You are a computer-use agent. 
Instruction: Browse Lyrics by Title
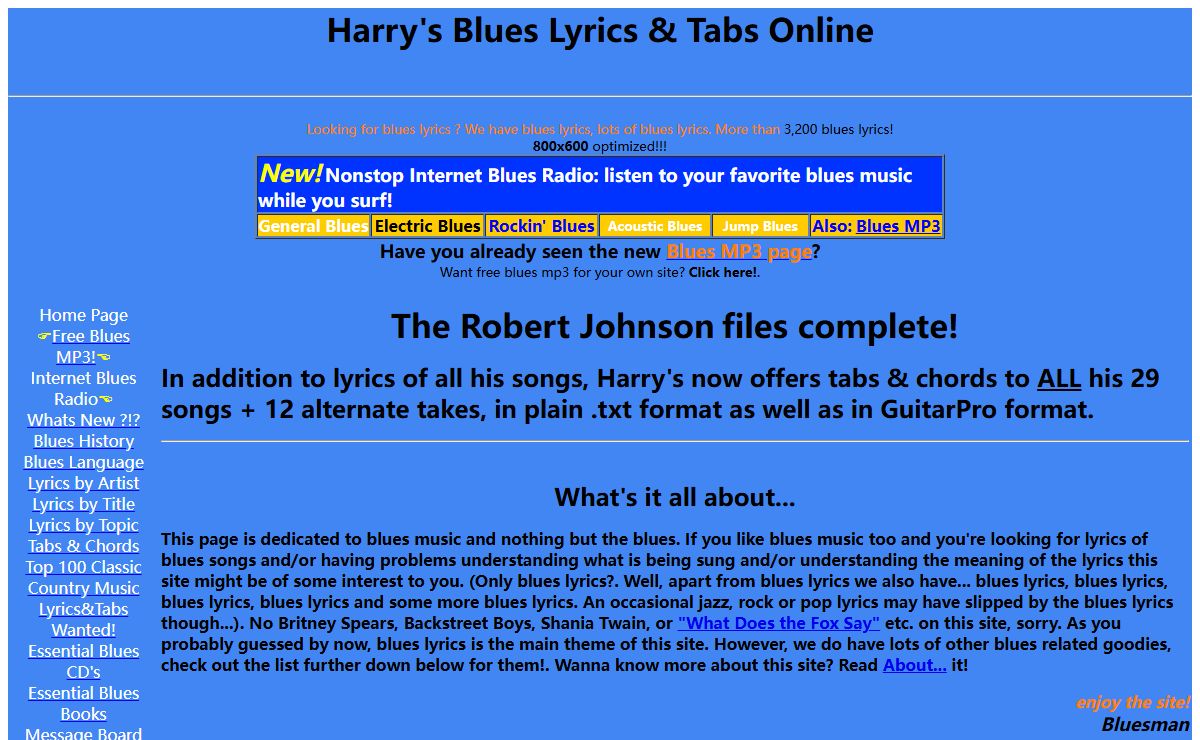pos(83,504)
